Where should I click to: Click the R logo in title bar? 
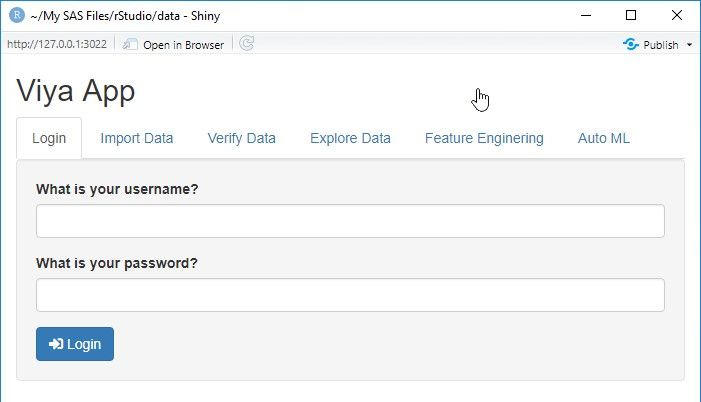(16, 15)
